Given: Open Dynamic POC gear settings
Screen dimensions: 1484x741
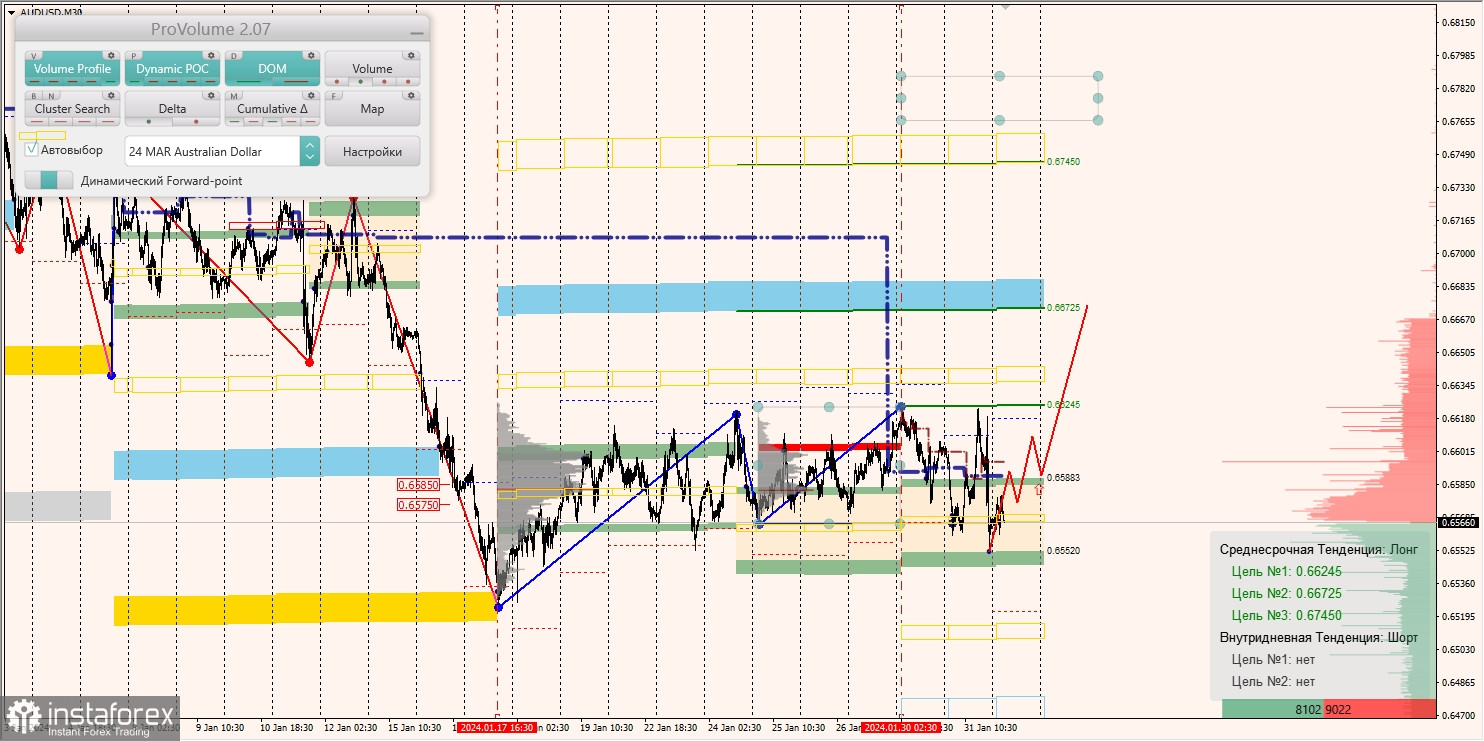Looking at the screenshot, I should 211,55.
